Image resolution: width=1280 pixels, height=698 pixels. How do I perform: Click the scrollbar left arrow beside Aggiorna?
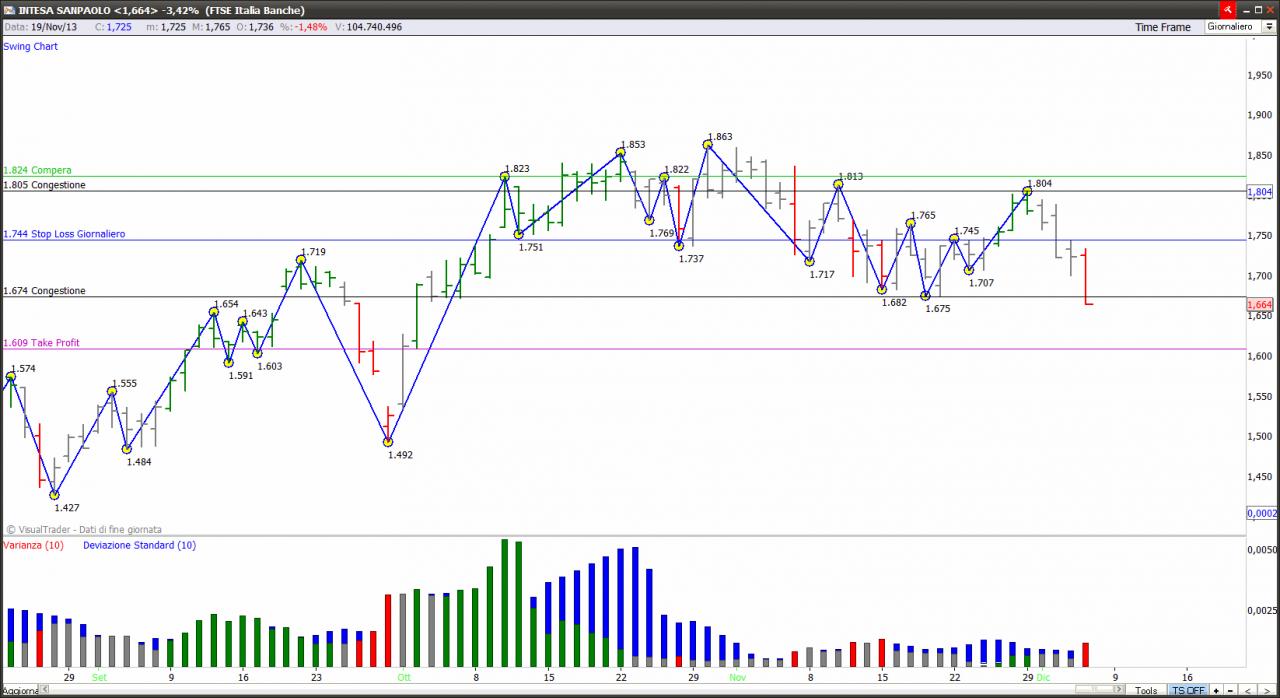pyautogui.click(x=44, y=689)
